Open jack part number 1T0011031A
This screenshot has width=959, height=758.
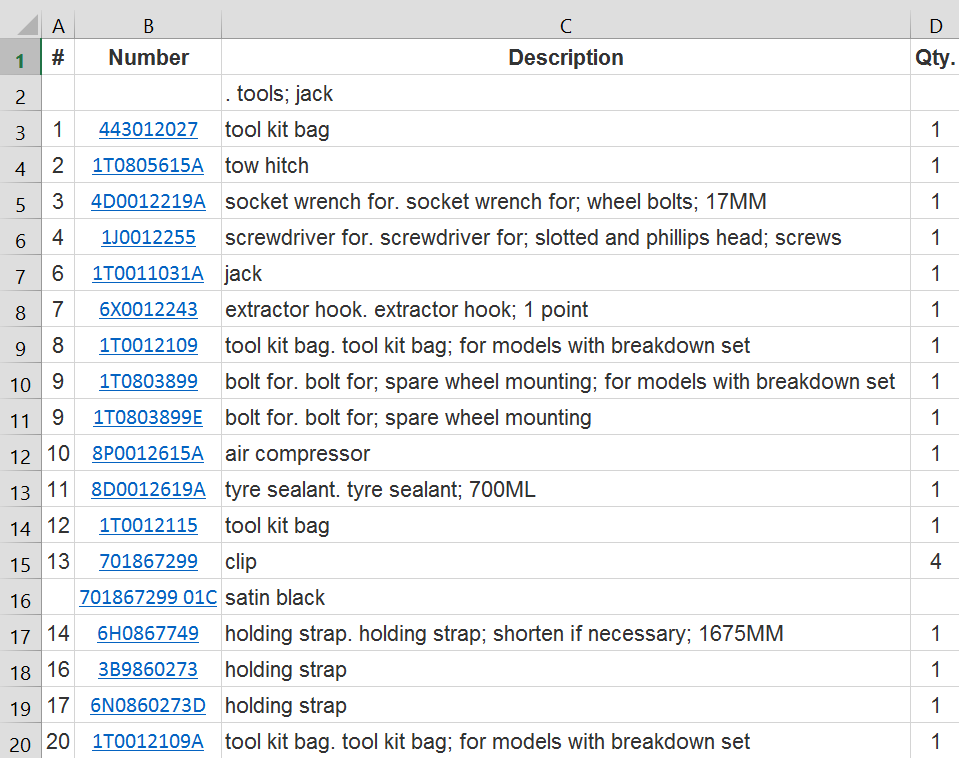point(148,274)
